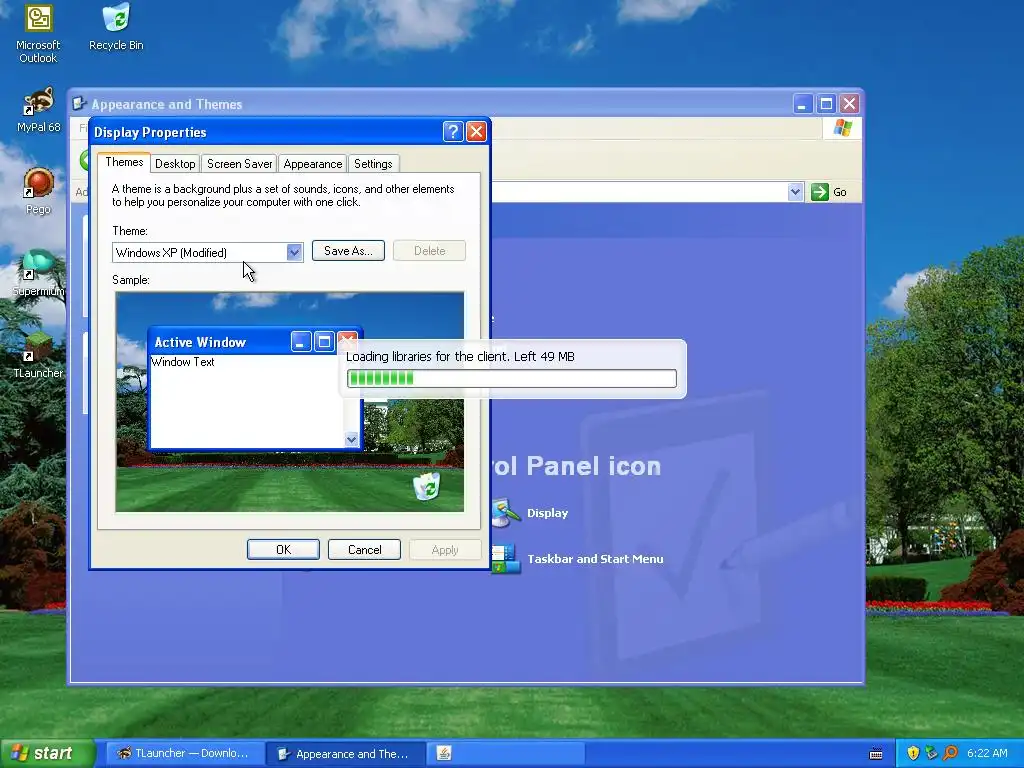Click the Display control panel icon
The height and width of the screenshot is (768, 1024).
tap(505, 513)
